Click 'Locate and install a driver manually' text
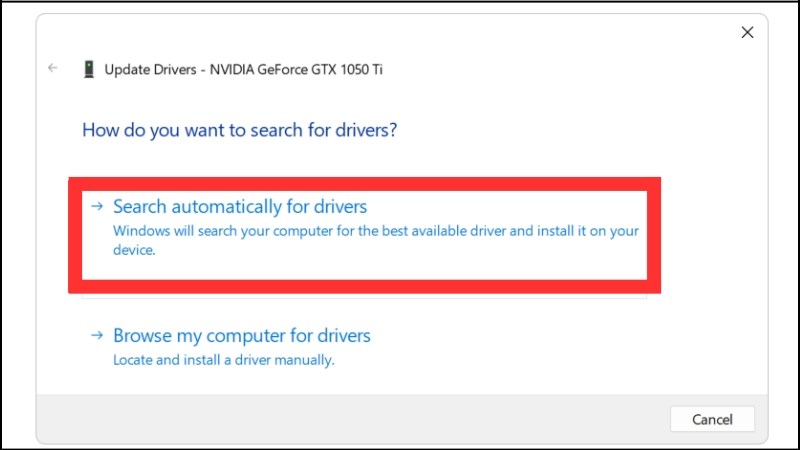Screen dimensions: 800x450 point(223,359)
